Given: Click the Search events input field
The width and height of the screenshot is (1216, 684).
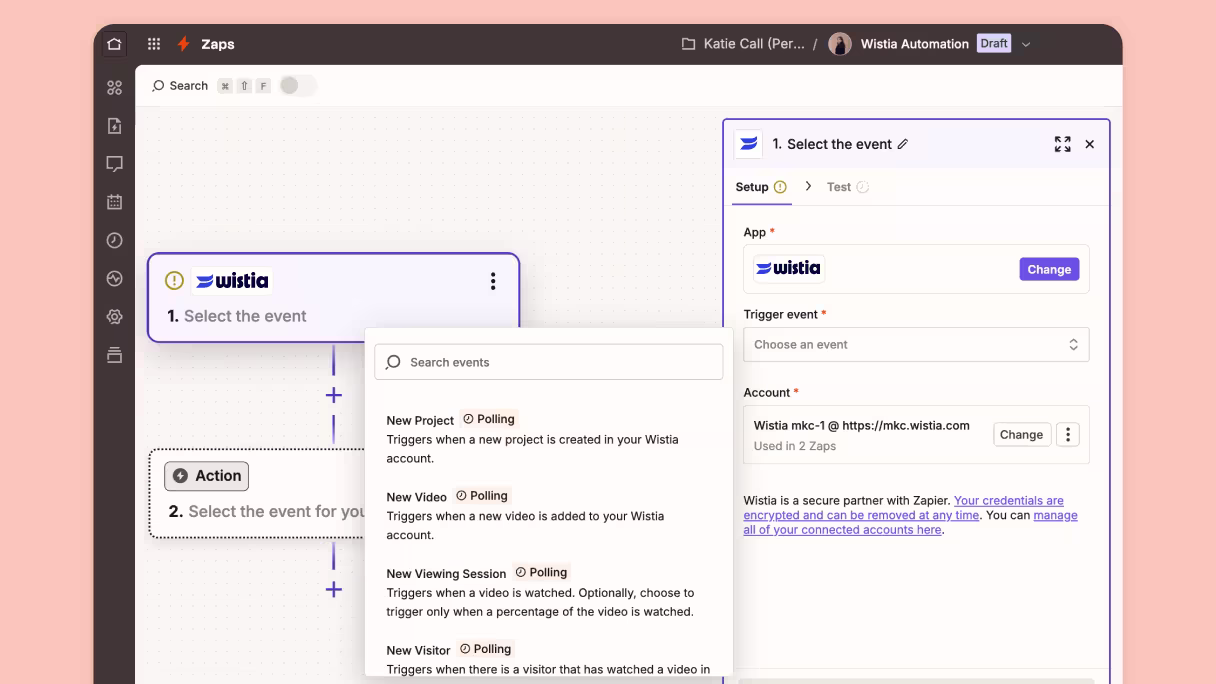Looking at the screenshot, I should pos(549,362).
